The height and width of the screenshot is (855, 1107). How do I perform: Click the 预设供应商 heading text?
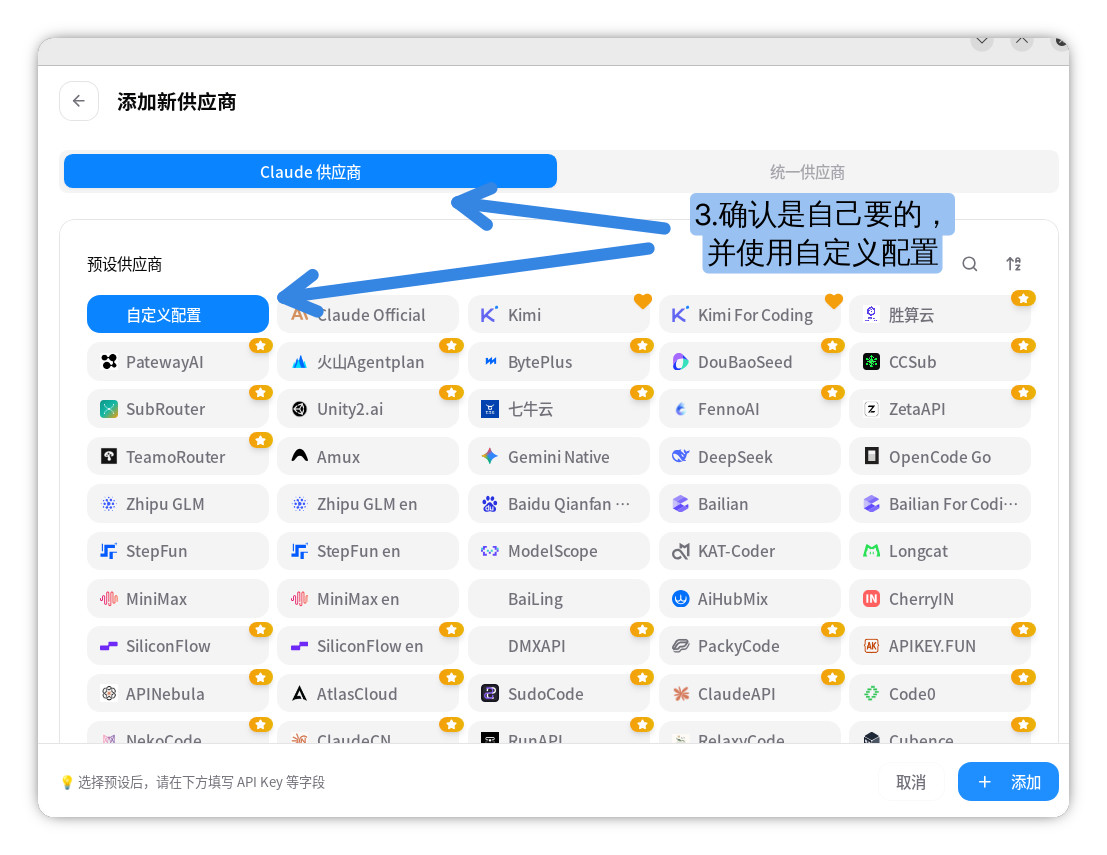(124, 265)
